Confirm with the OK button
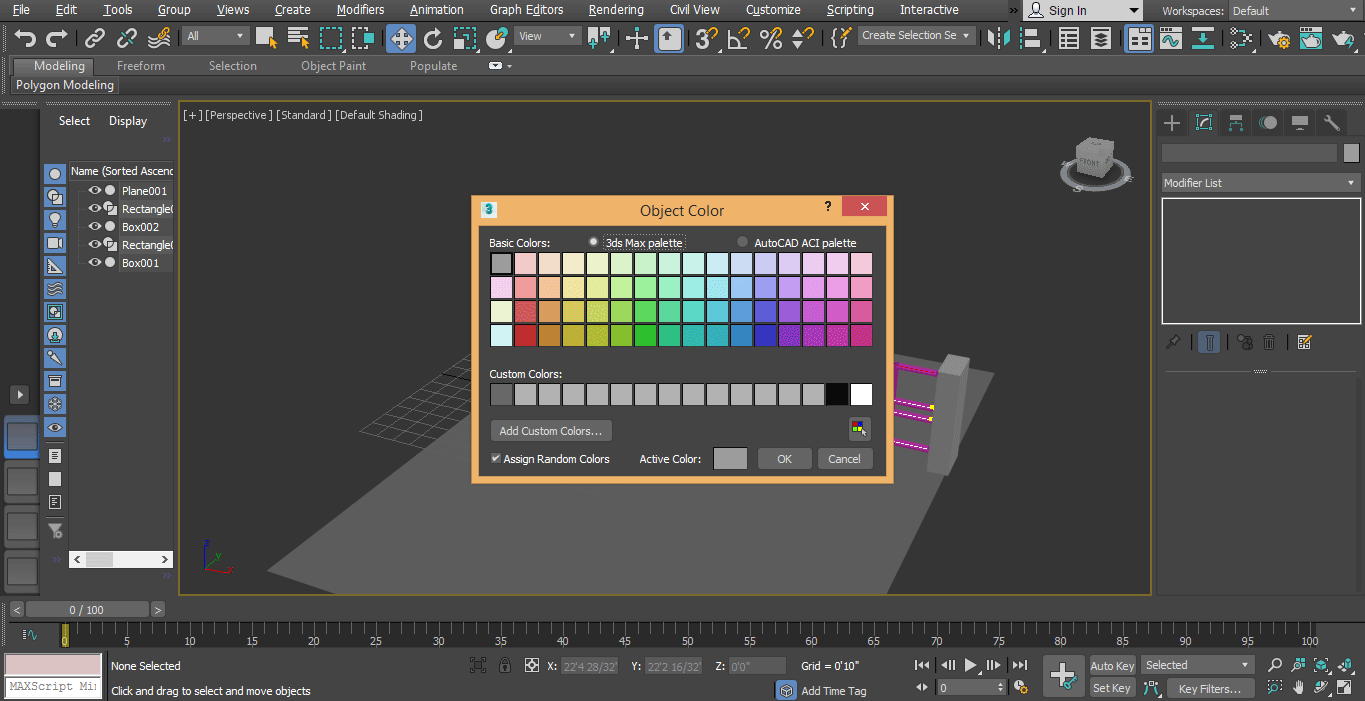 pos(784,458)
